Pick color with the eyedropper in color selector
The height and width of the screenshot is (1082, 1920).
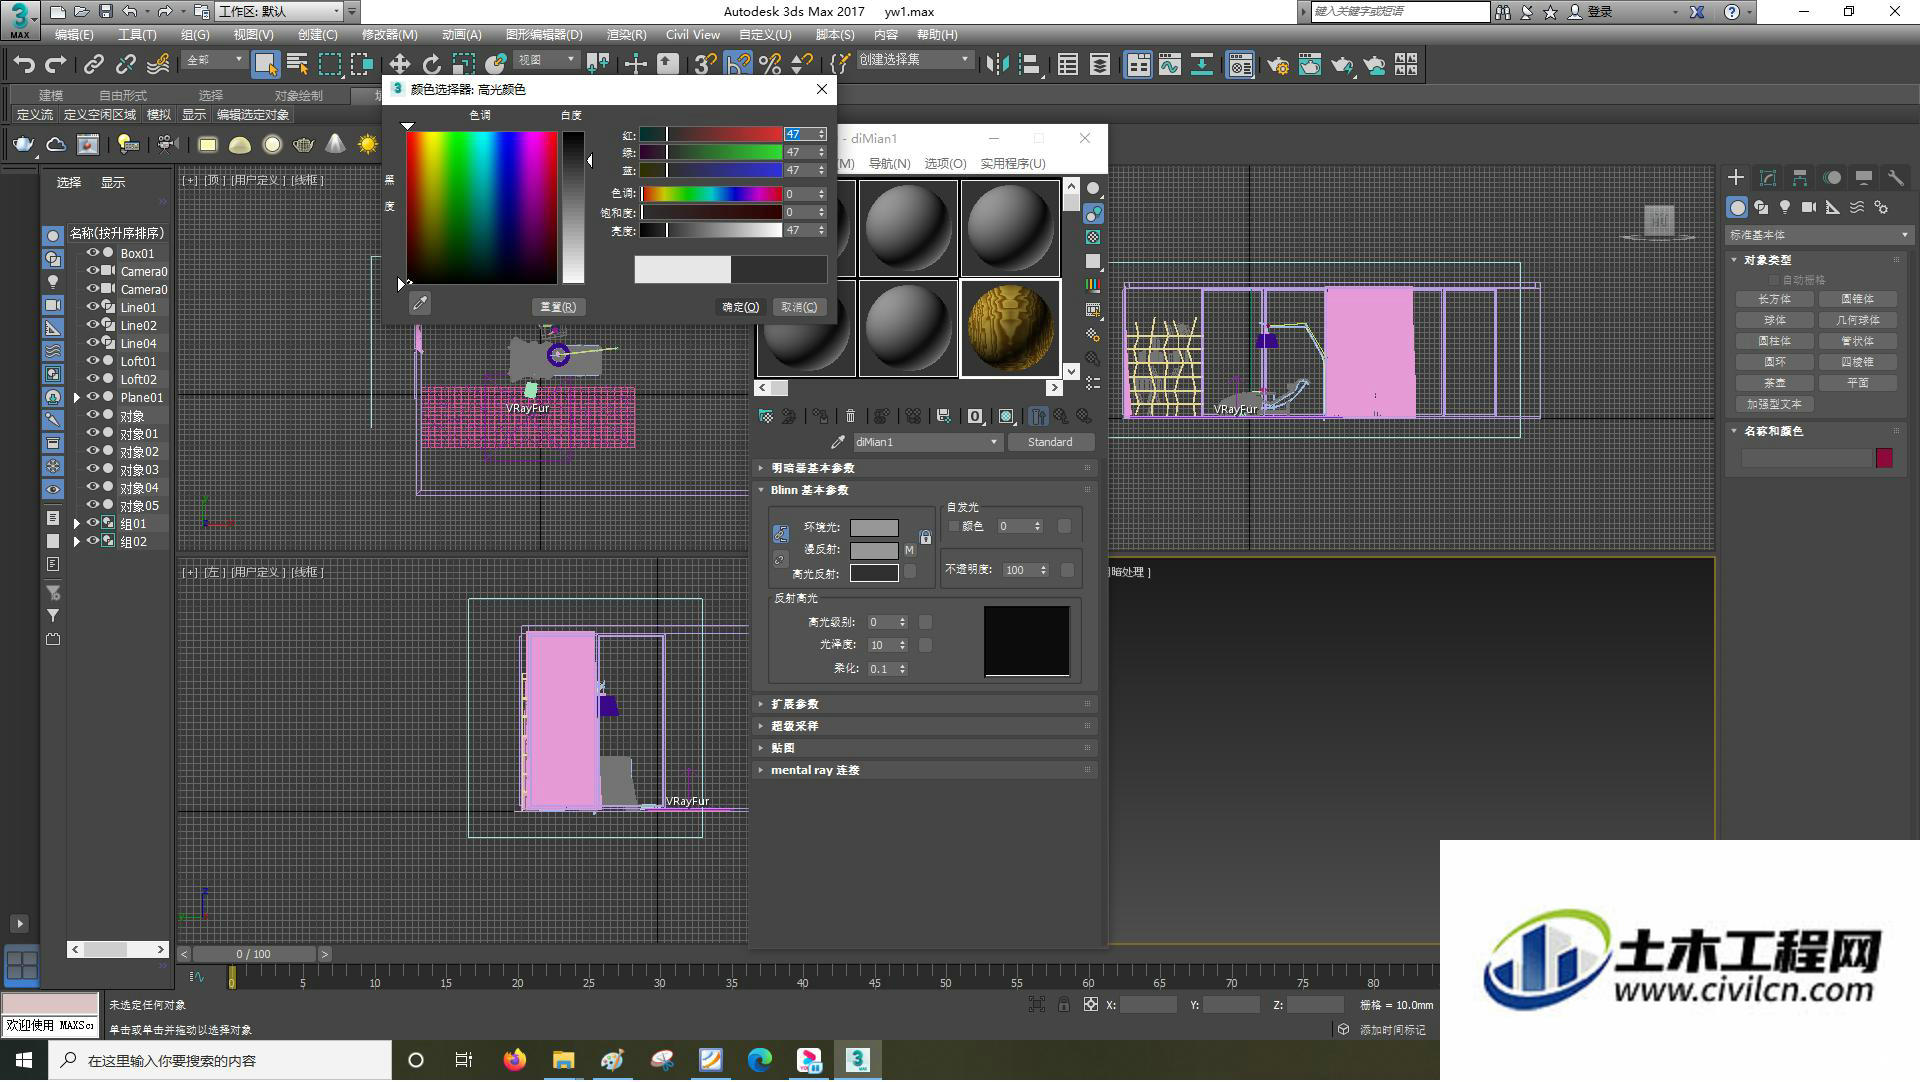420,303
